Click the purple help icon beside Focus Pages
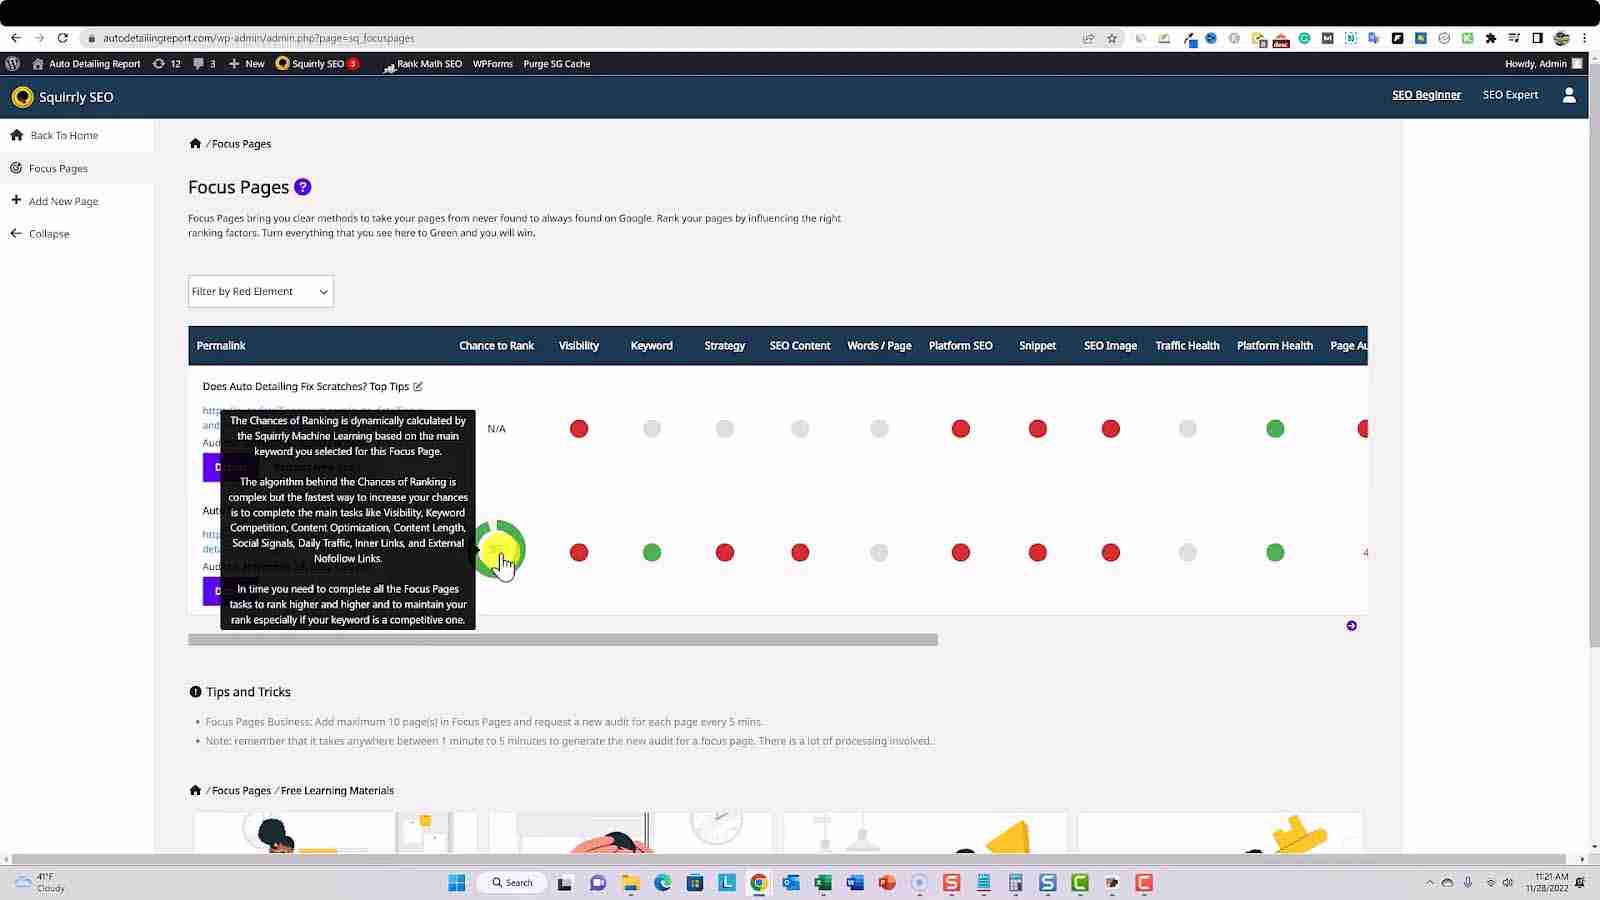The image size is (1600, 900). [303, 187]
